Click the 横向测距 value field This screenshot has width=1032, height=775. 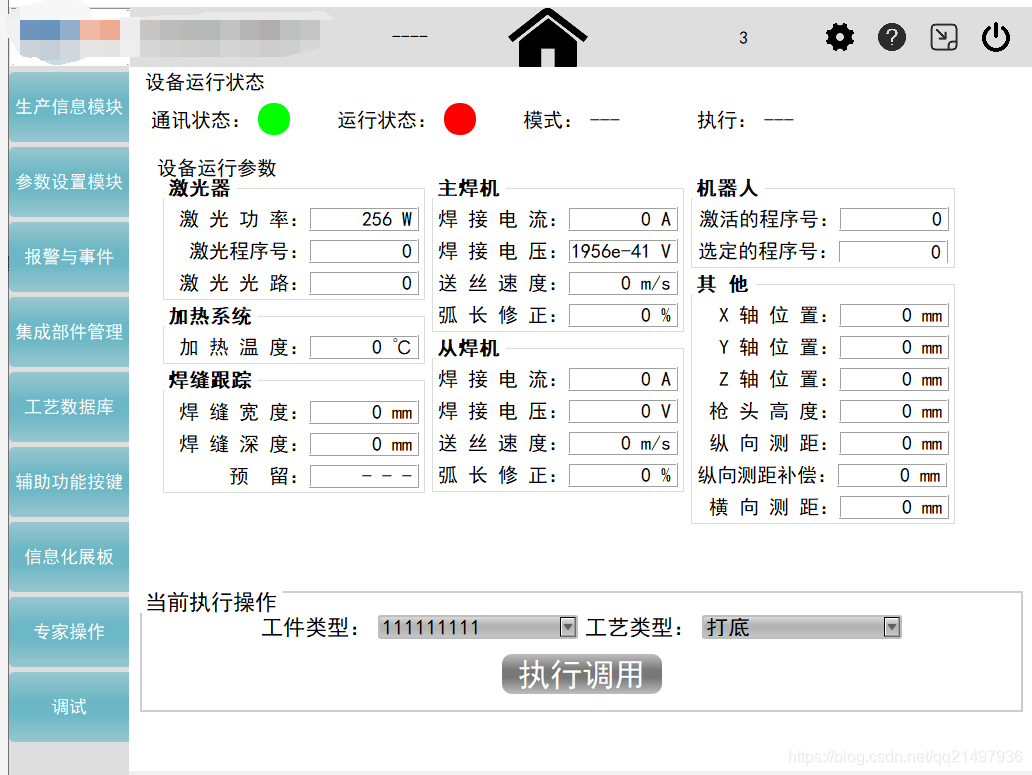coord(894,508)
